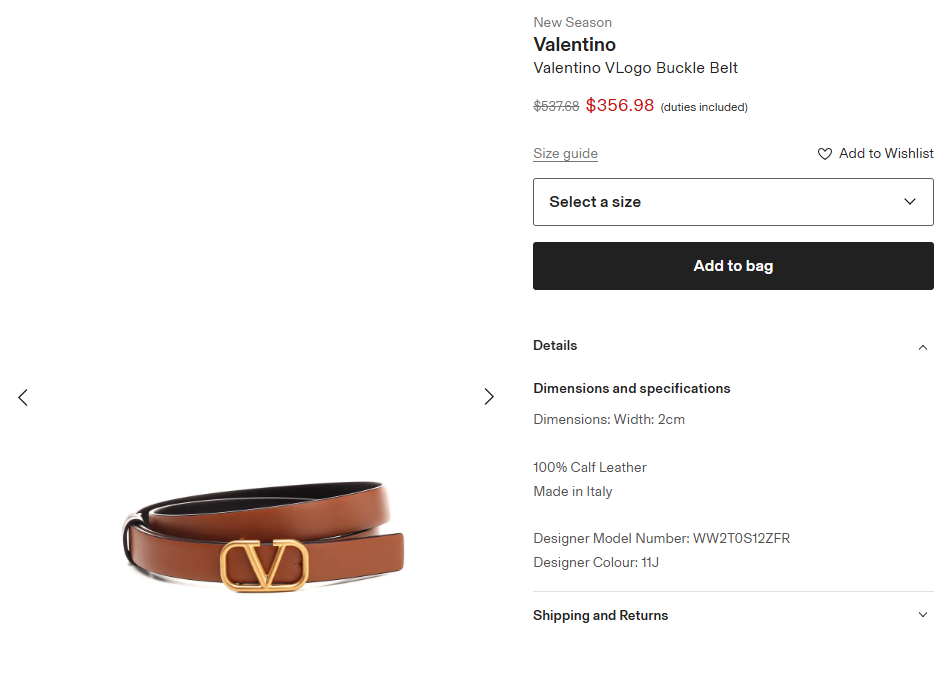The width and height of the screenshot is (952, 698).
Task: Click the Dimensions and specifications heading
Action: click(x=631, y=388)
